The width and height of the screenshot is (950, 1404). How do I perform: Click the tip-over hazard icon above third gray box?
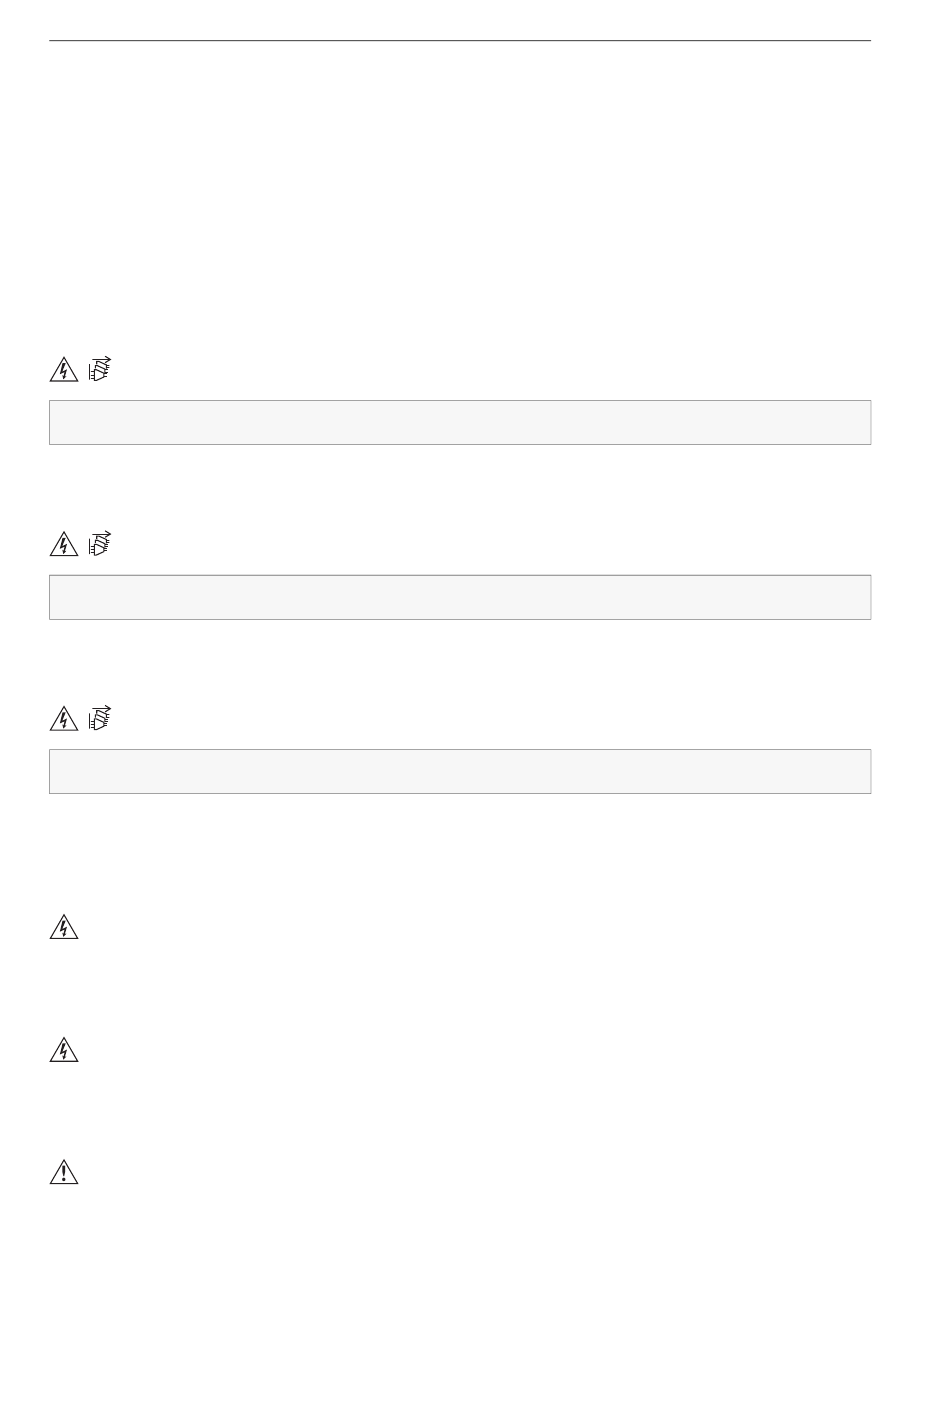point(99,718)
